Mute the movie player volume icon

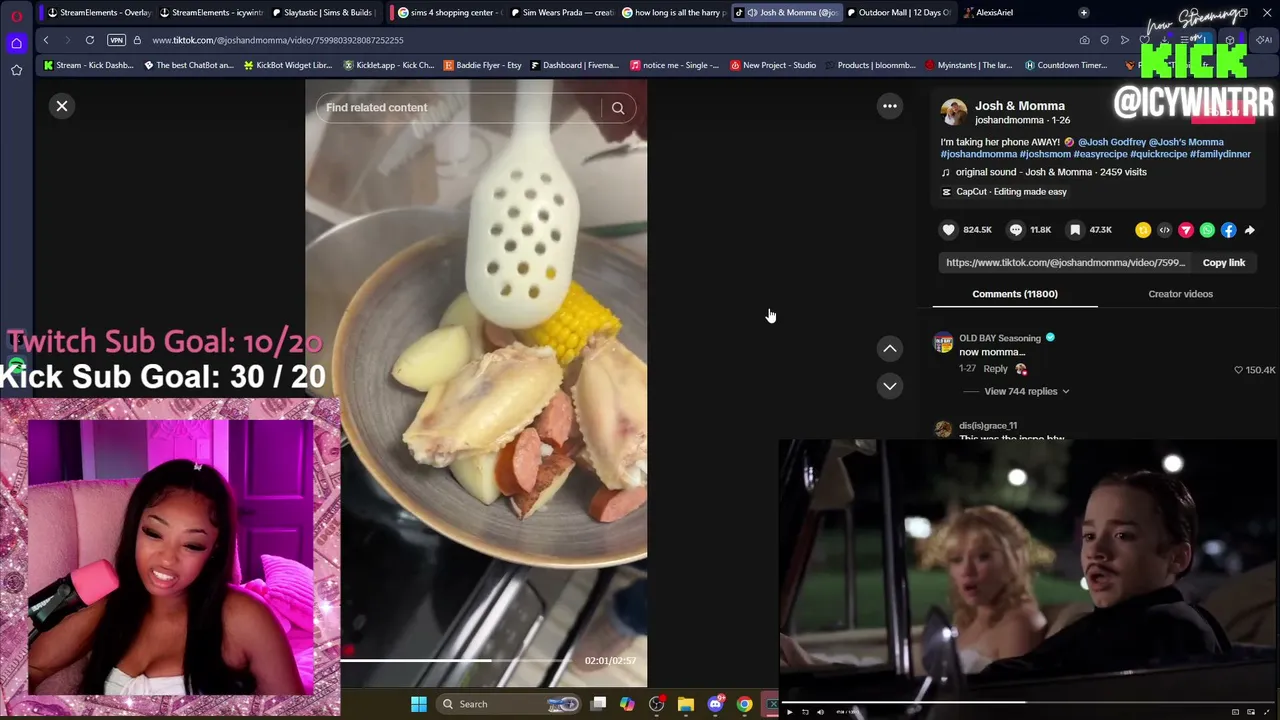[x=820, y=712]
